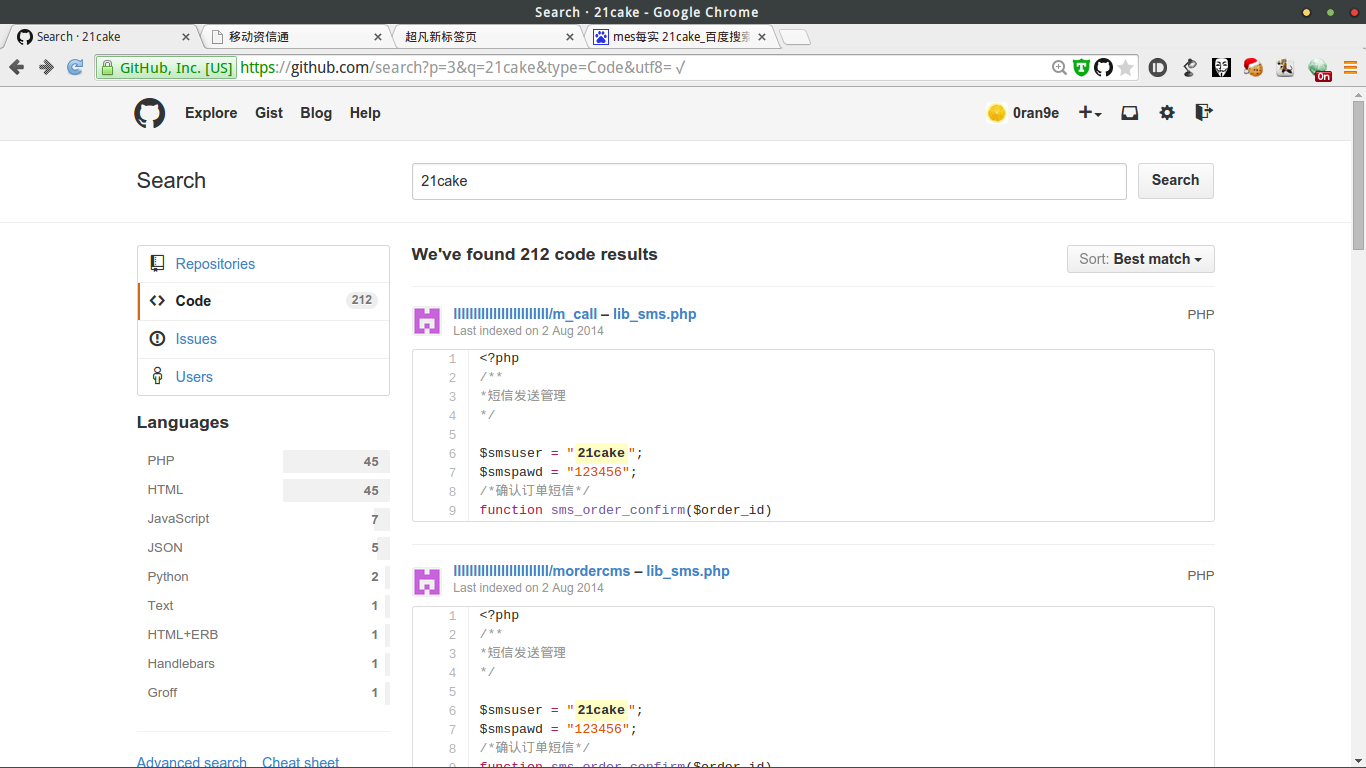Filter results by JSON language
Image resolution: width=1366 pixels, height=768 pixels.
(263, 548)
